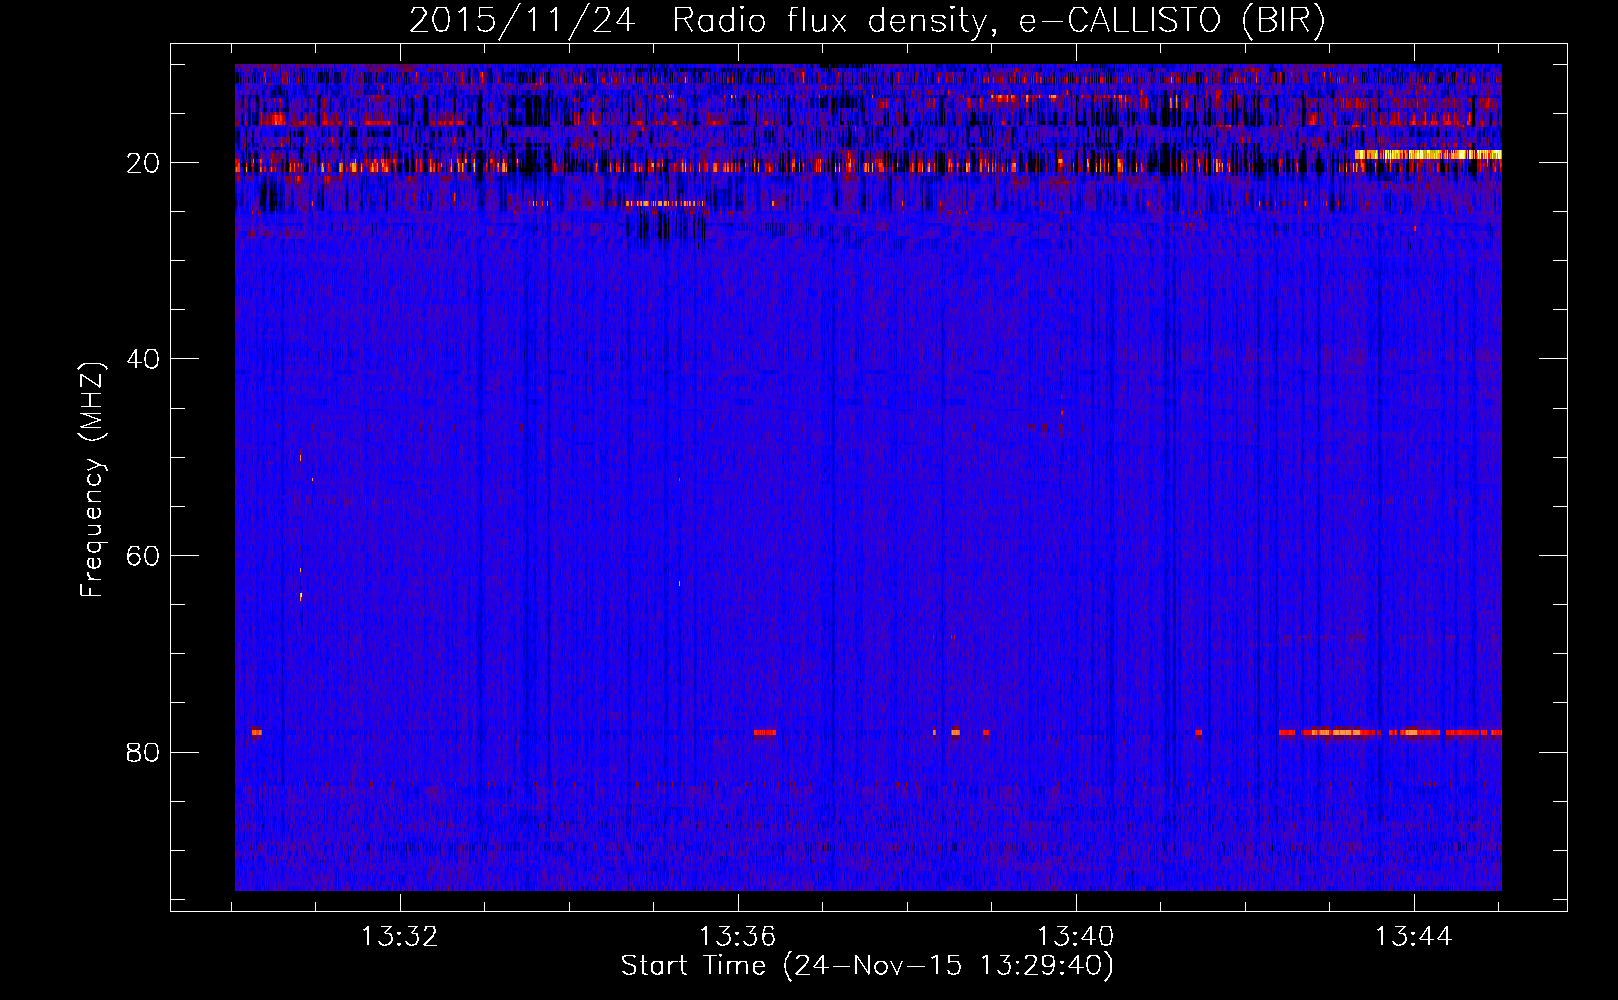Click the date '2015/11/24' in the title
The image size is (1618, 1000).
(x=522, y=20)
